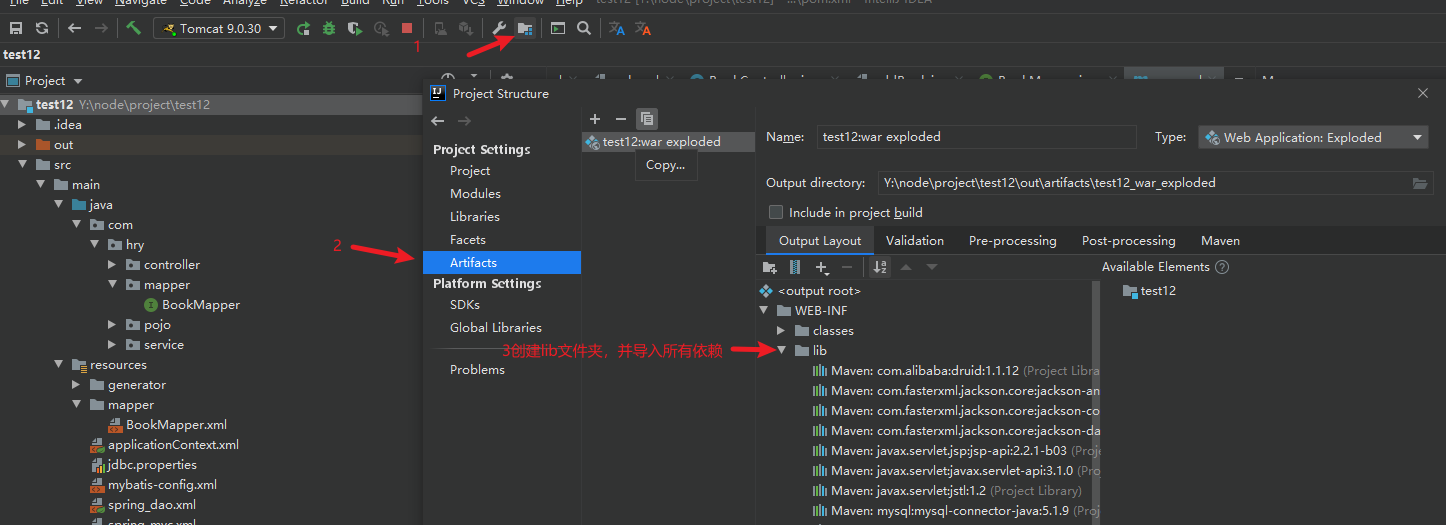Switch to the Validation tab
The height and width of the screenshot is (525, 1446).
tap(914, 241)
